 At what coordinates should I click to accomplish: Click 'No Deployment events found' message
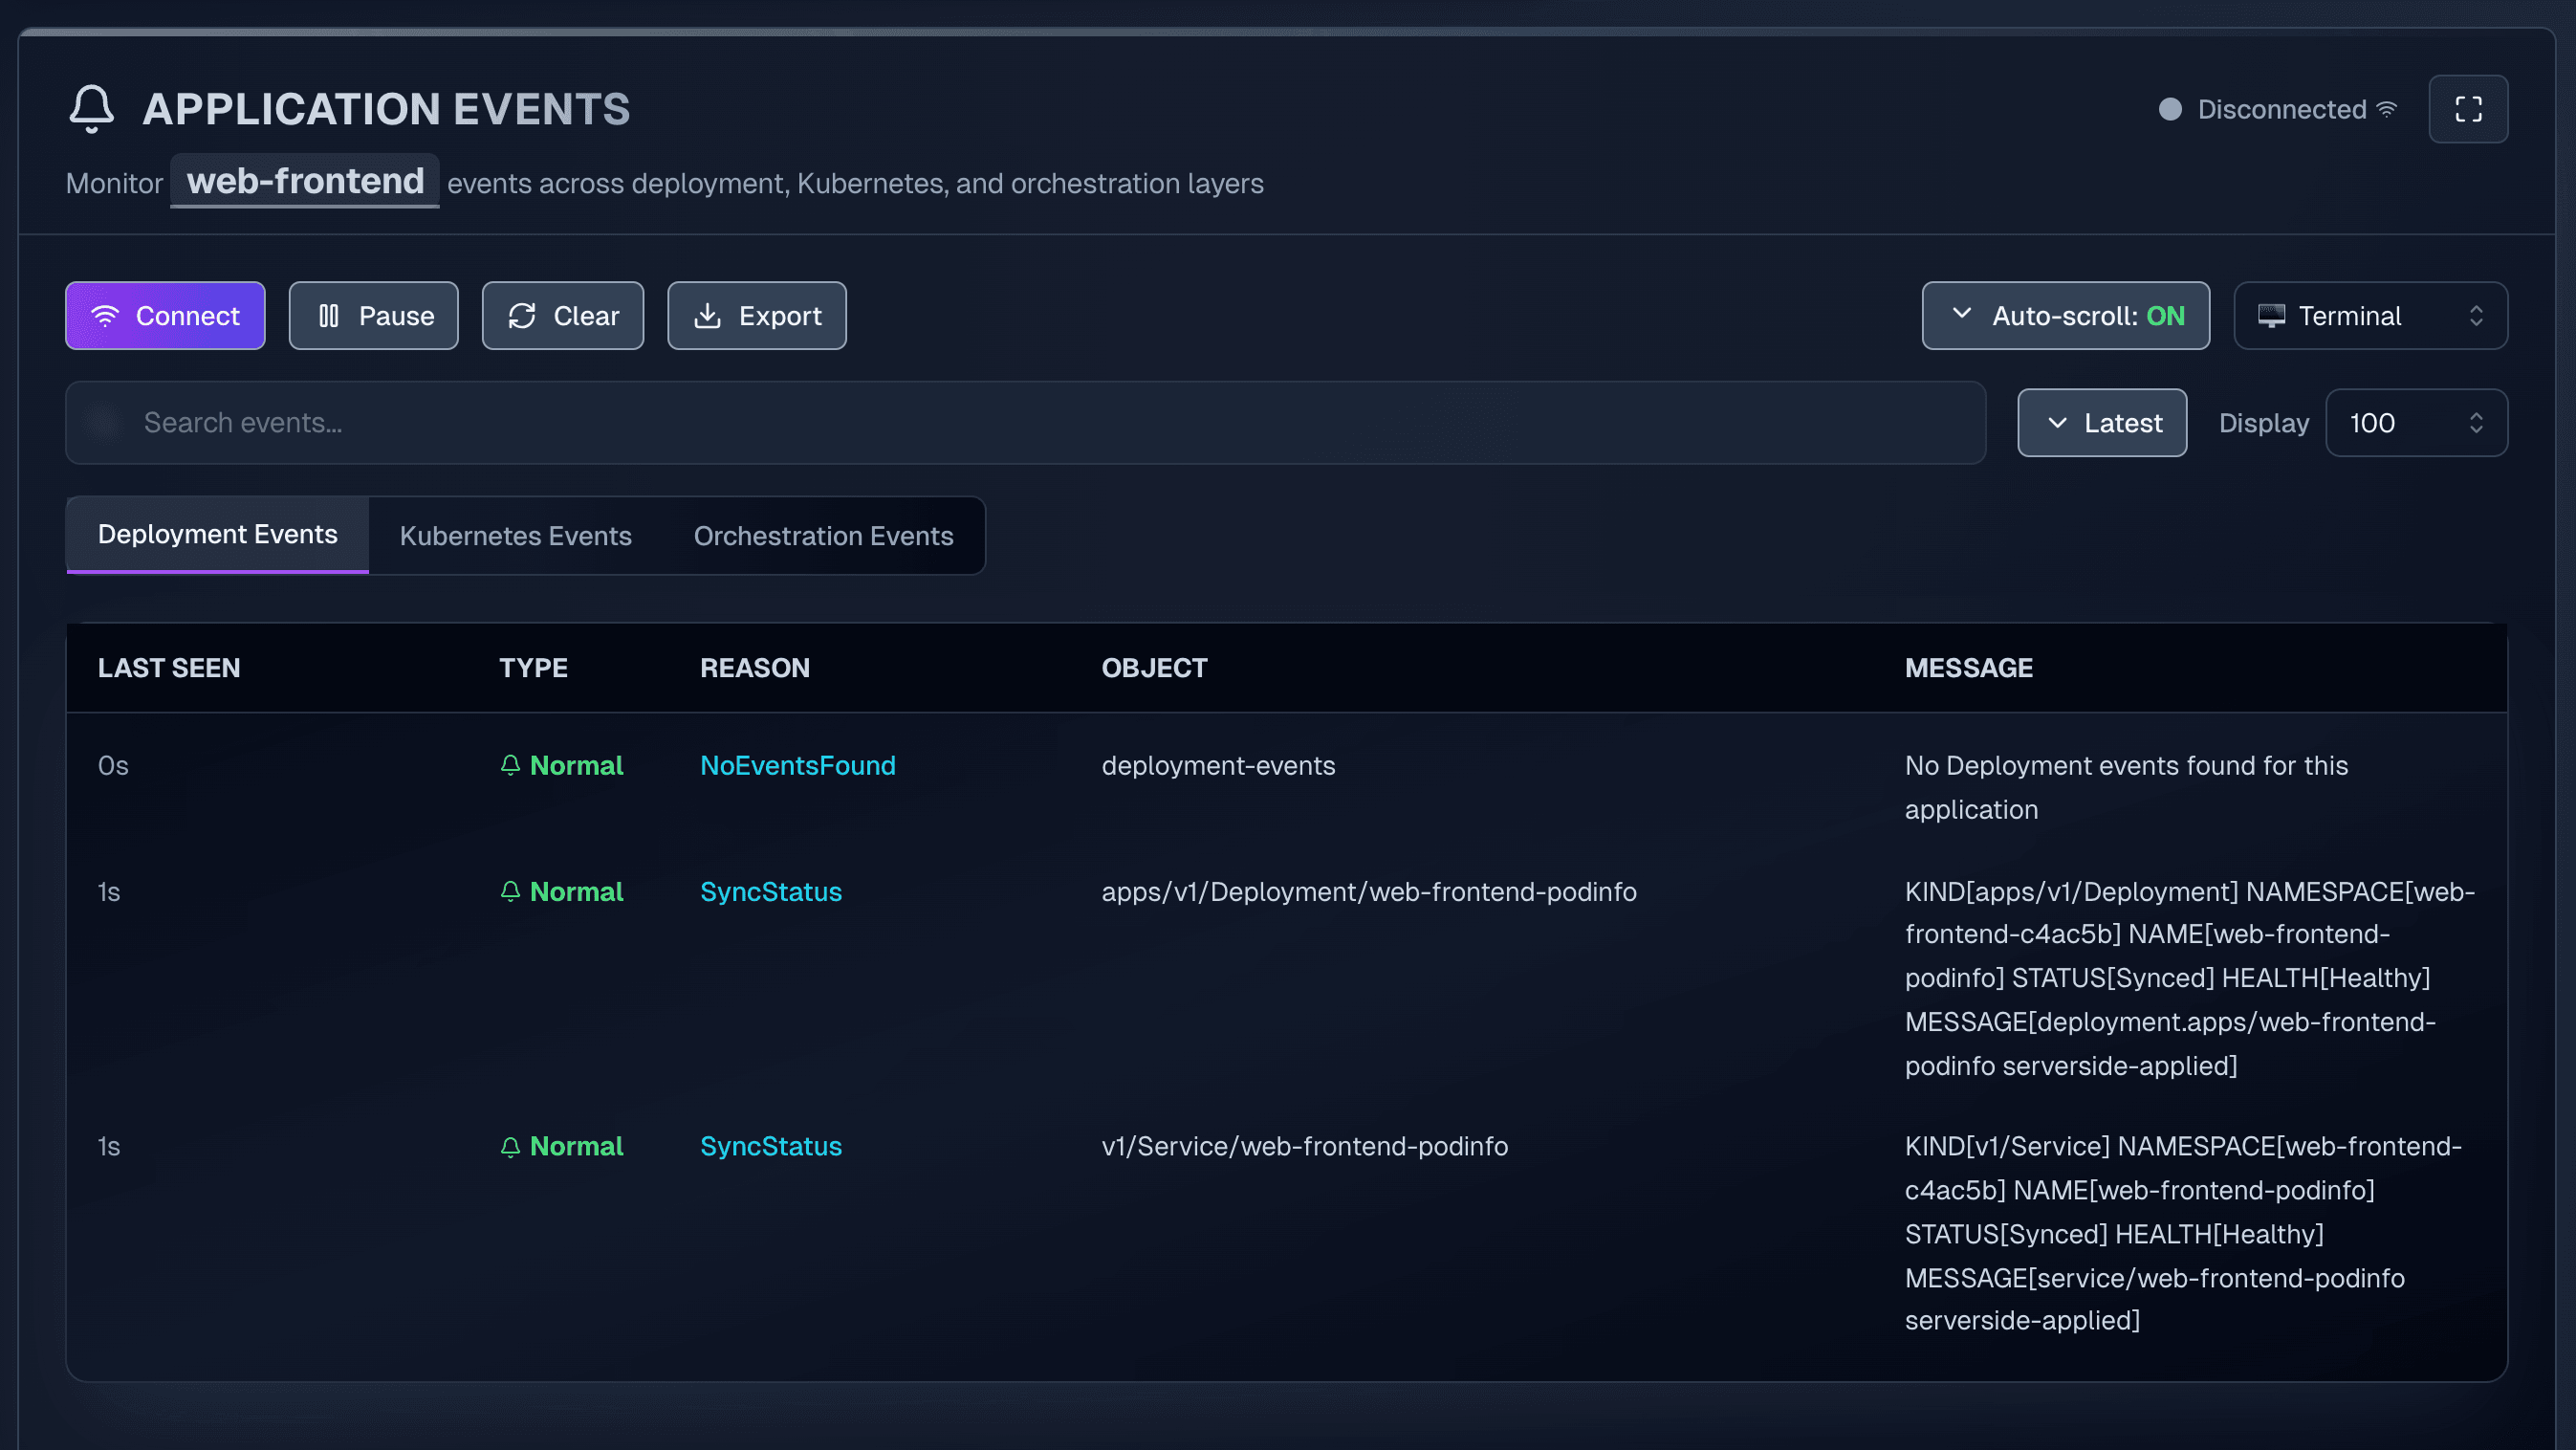(2126, 787)
